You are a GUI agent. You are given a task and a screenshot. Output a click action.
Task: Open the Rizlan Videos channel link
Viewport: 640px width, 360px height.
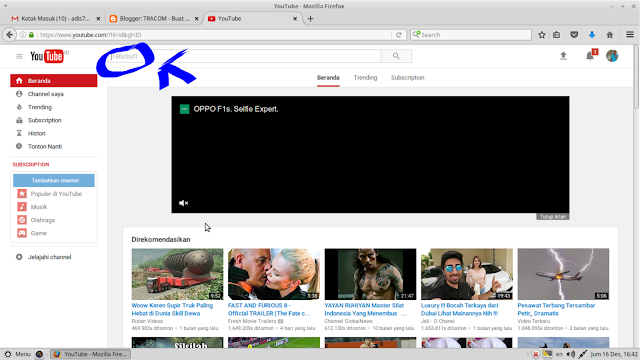tap(147, 321)
